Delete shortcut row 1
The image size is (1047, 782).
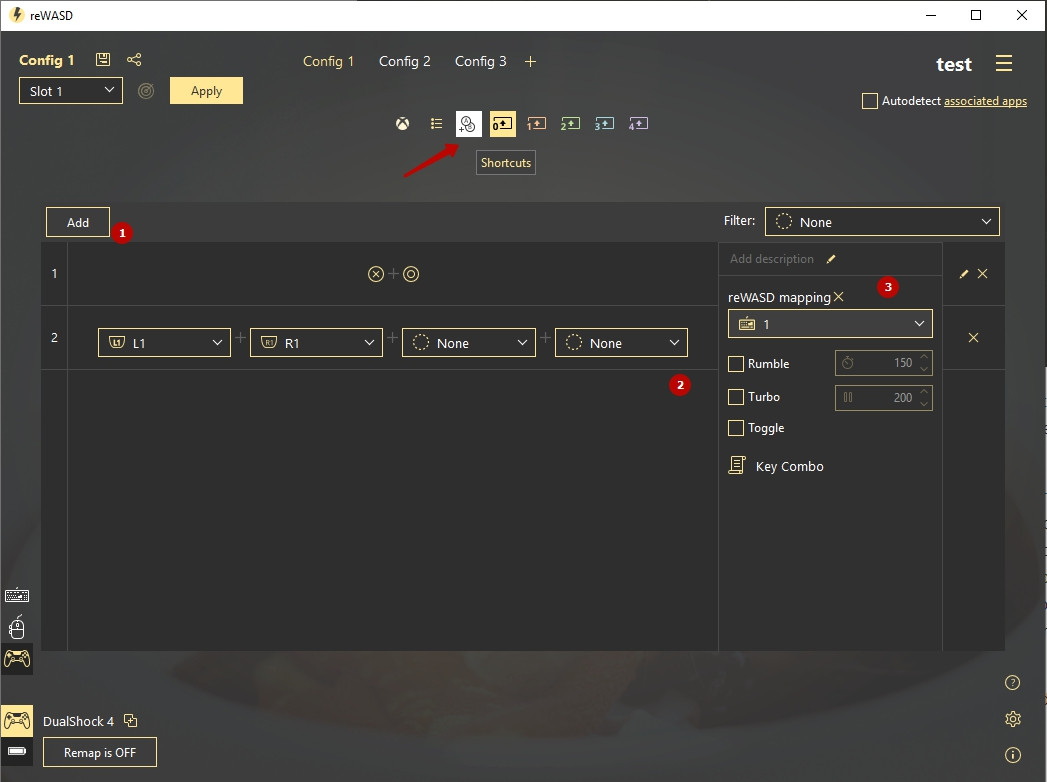(x=982, y=274)
